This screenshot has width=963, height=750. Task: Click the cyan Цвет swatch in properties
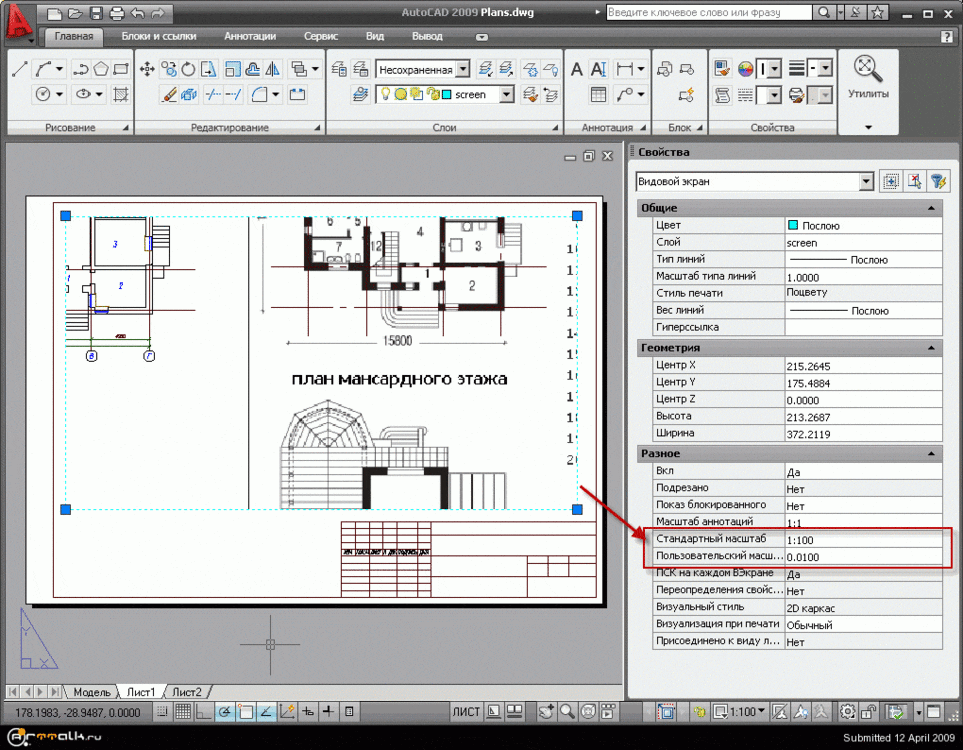[x=794, y=225]
